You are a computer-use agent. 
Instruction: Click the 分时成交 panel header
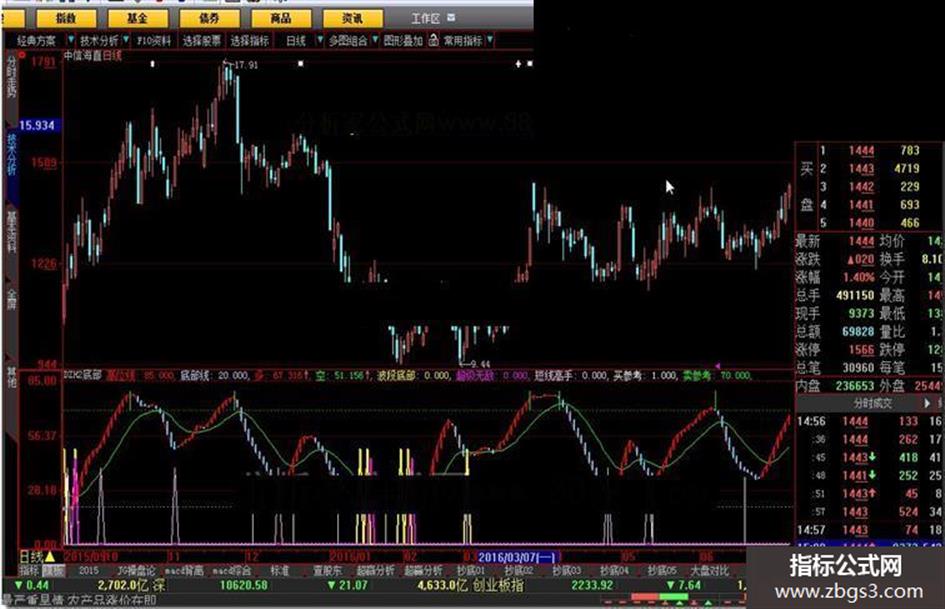click(x=871, y=403)
